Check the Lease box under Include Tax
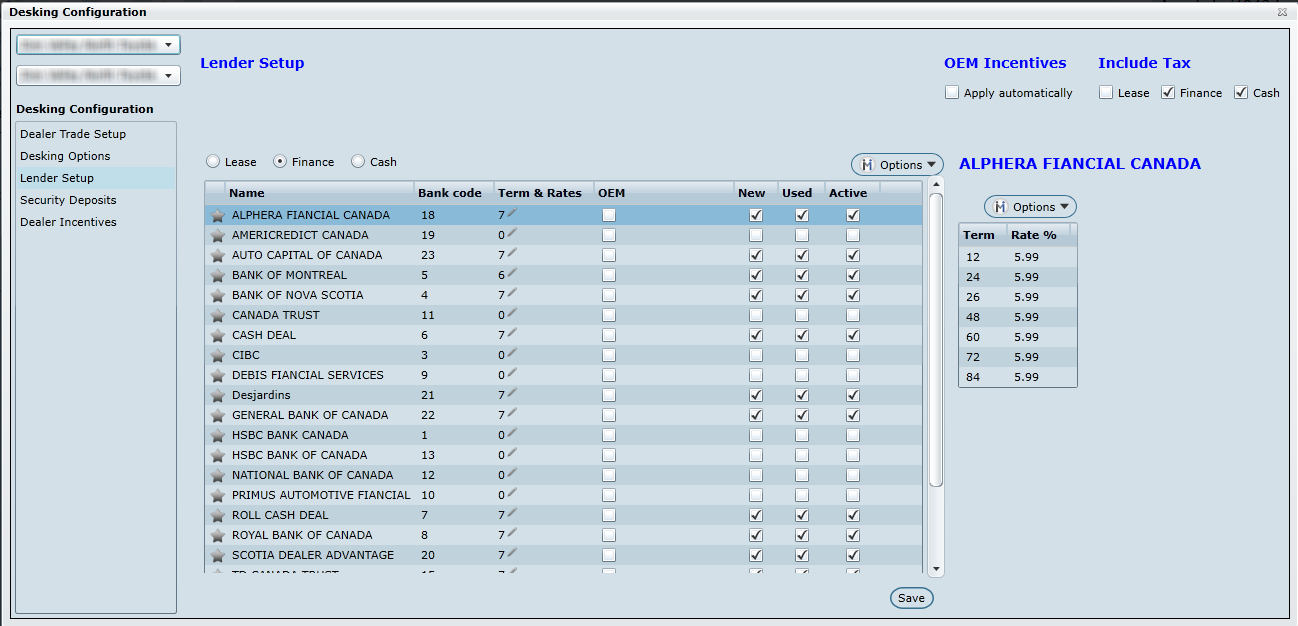Screen dimensions: 1298x626 (1106, 93)
